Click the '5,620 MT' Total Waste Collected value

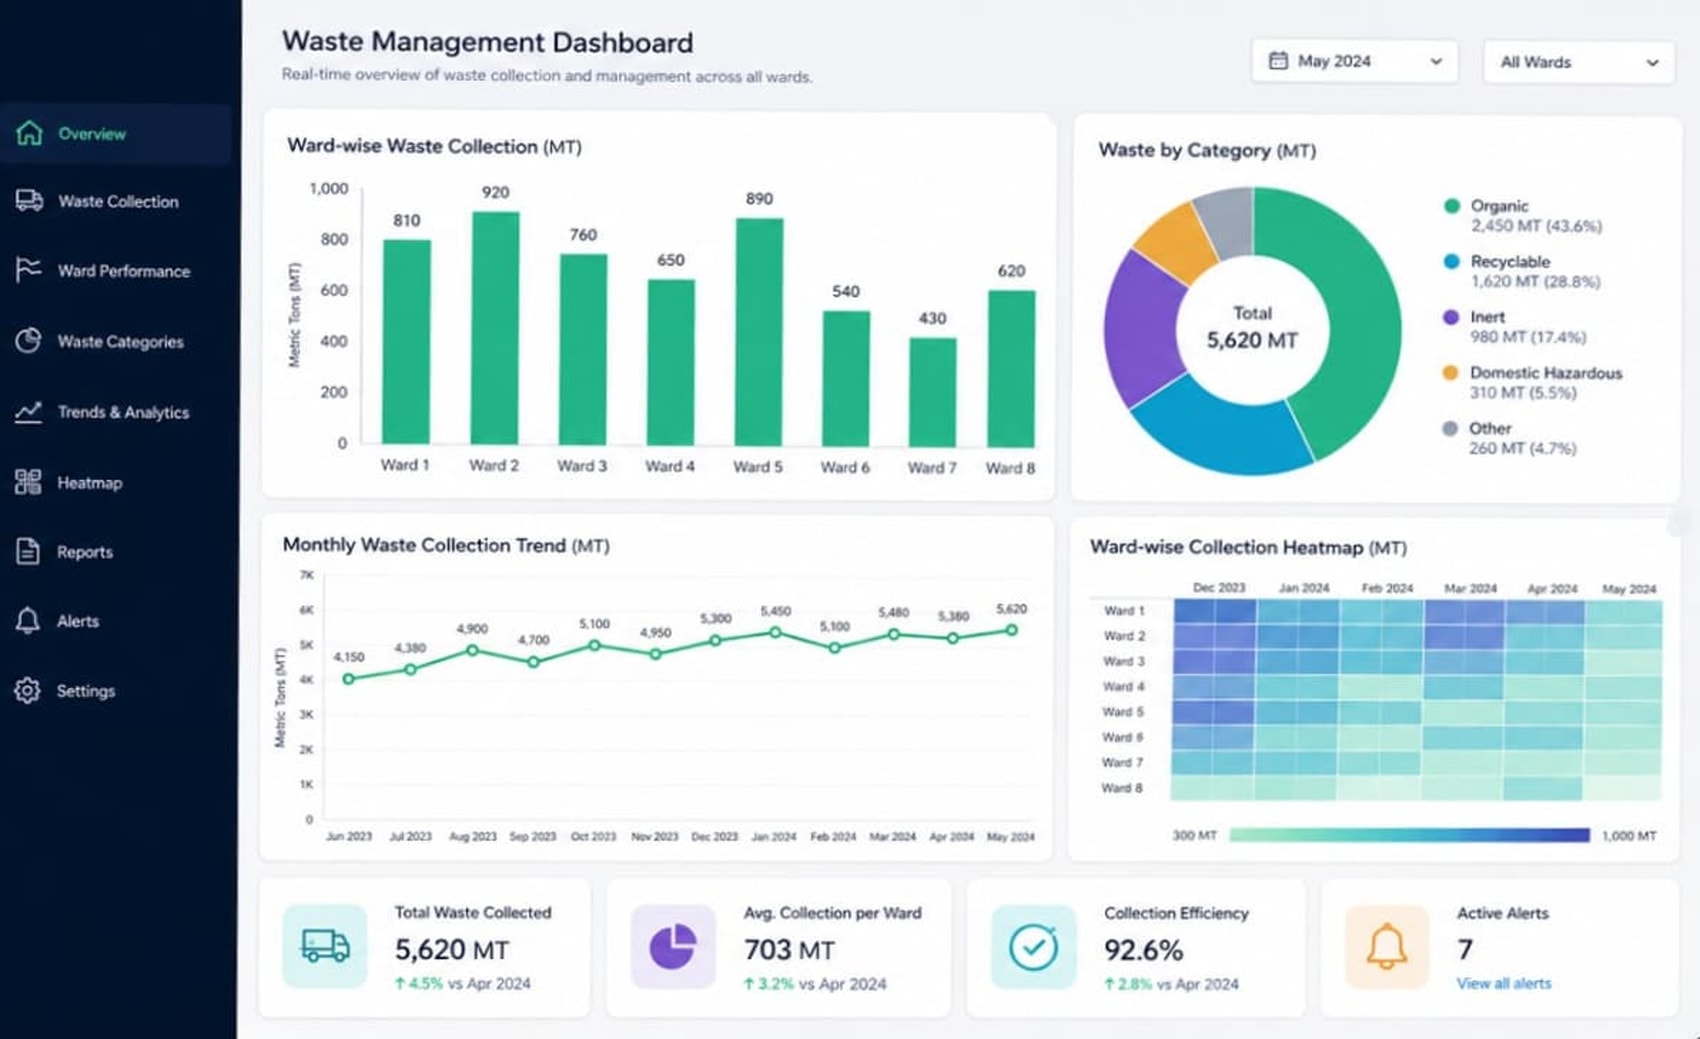point(452,949)
